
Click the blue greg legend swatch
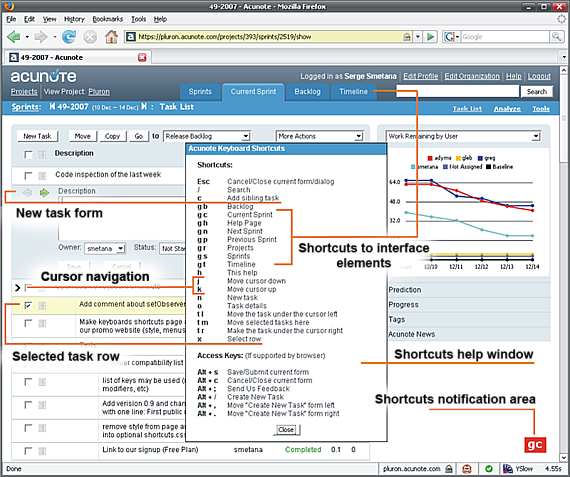pos(480,158)
